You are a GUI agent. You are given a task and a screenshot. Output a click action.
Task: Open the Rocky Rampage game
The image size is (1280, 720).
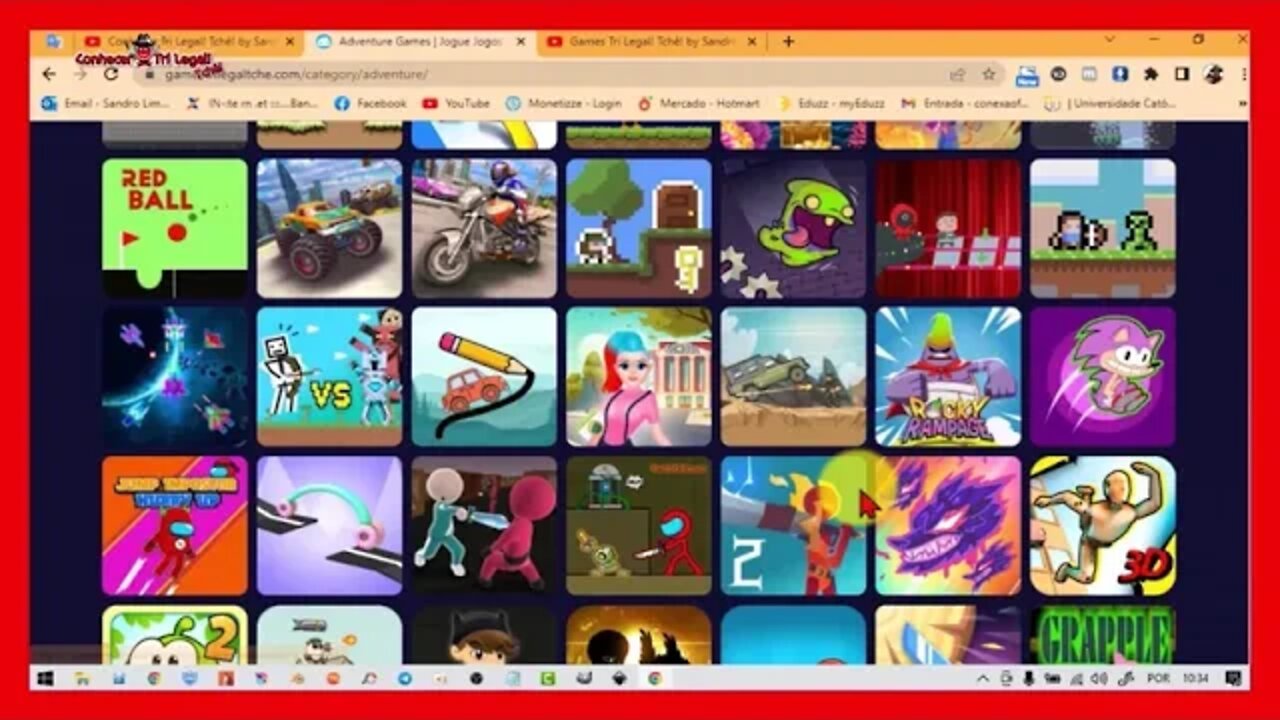click(948, 376)
